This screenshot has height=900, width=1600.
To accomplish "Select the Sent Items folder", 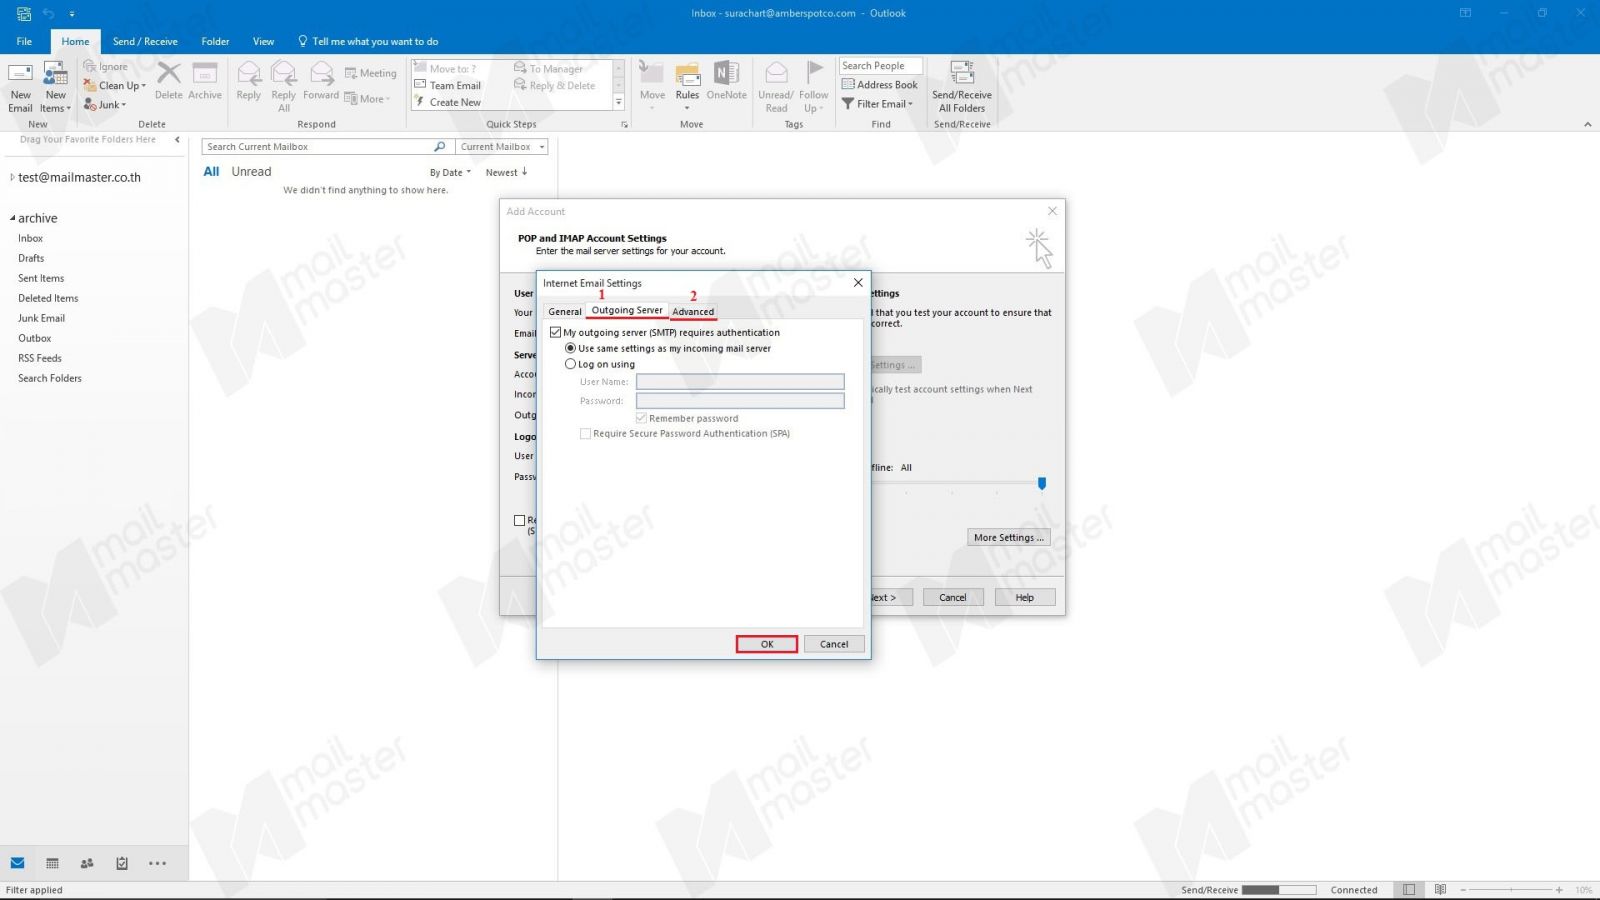I will click(x=41, y=278).
